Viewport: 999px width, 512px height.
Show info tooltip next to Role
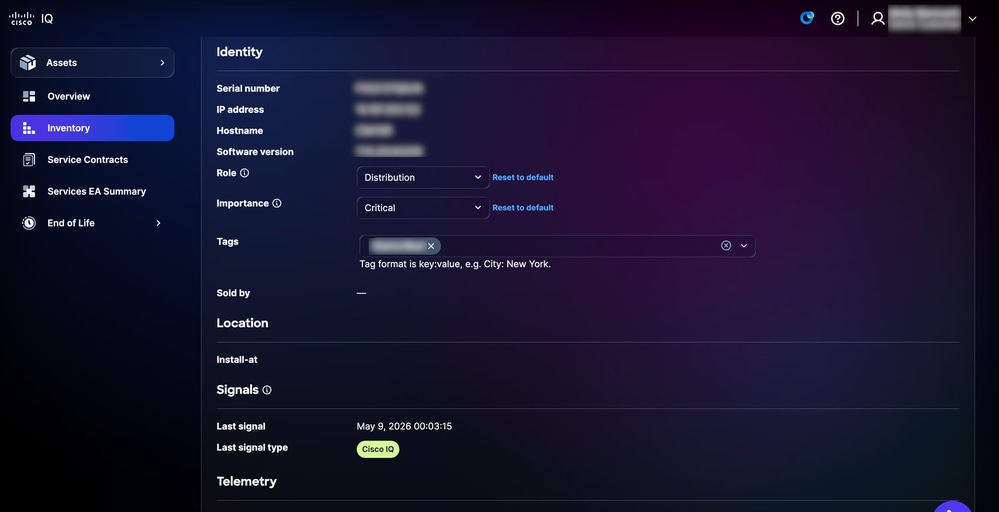coord(245,173)
